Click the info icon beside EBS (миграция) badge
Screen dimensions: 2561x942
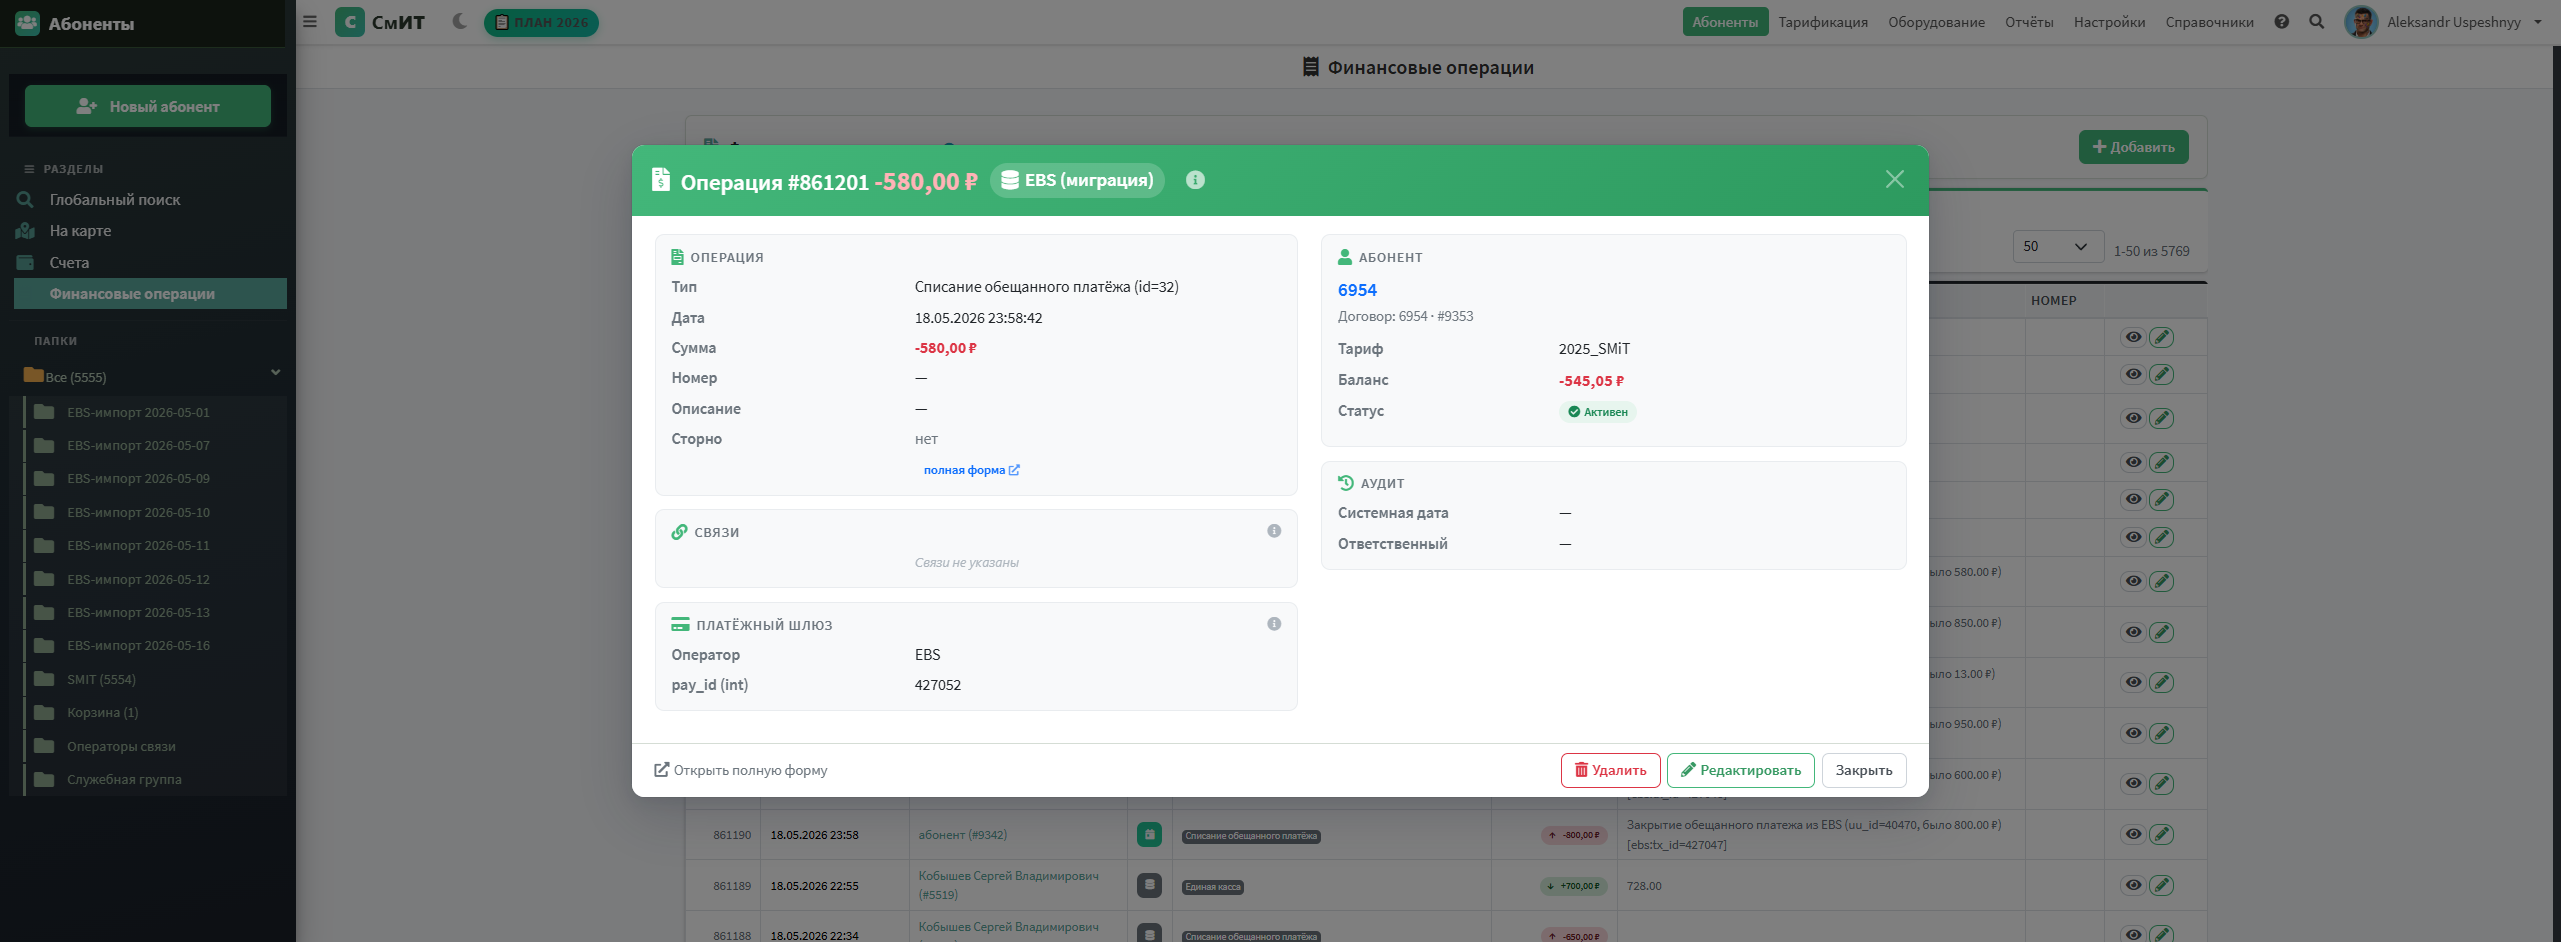(1195, 180)
